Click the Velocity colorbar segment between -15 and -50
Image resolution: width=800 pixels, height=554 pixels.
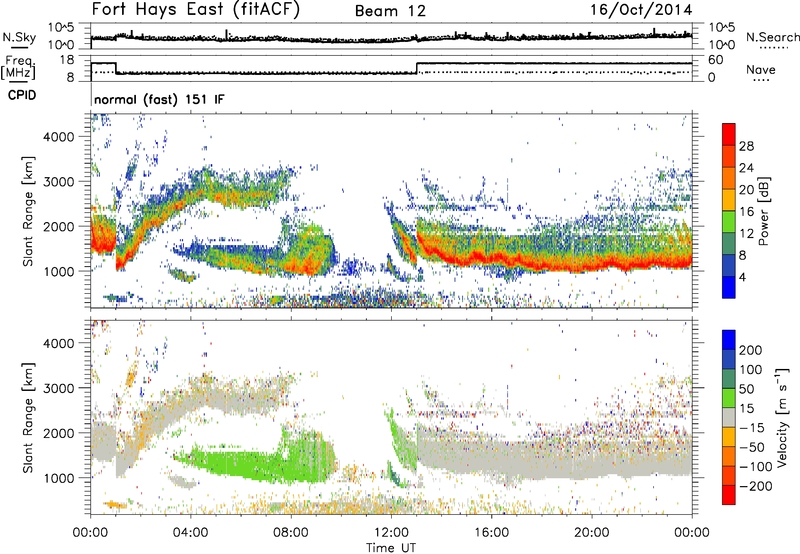(x=729, y=437)
